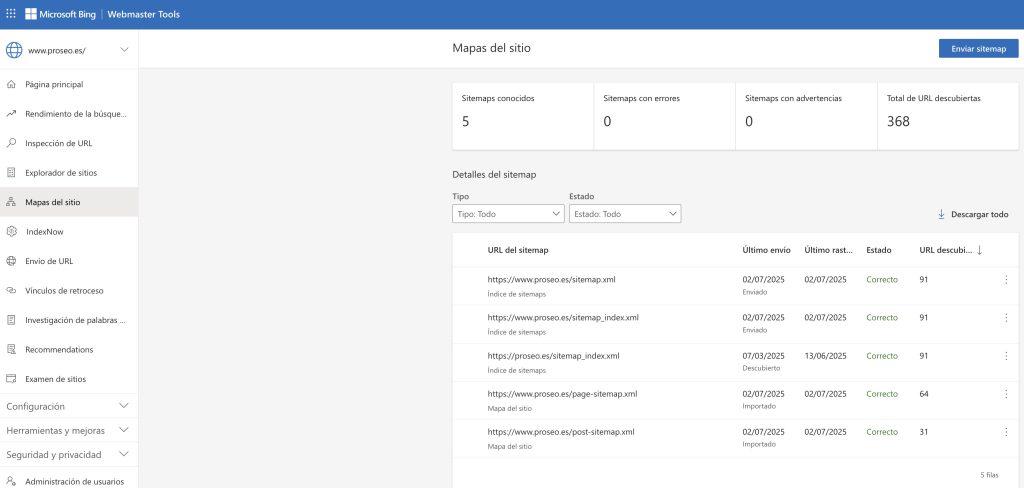Open the www.proseo.es site selector
Screen dimensions: 1024x488
click(x=68, y=50)
